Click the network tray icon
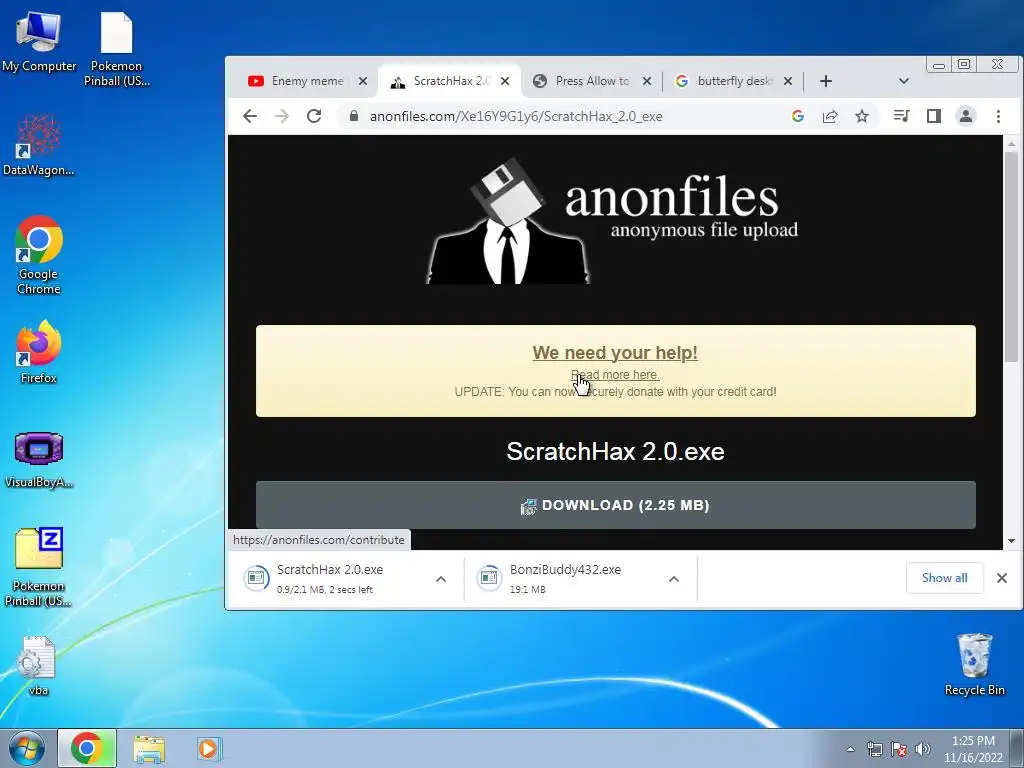The height and width of the screenshot is (768, 1024). 874,749
